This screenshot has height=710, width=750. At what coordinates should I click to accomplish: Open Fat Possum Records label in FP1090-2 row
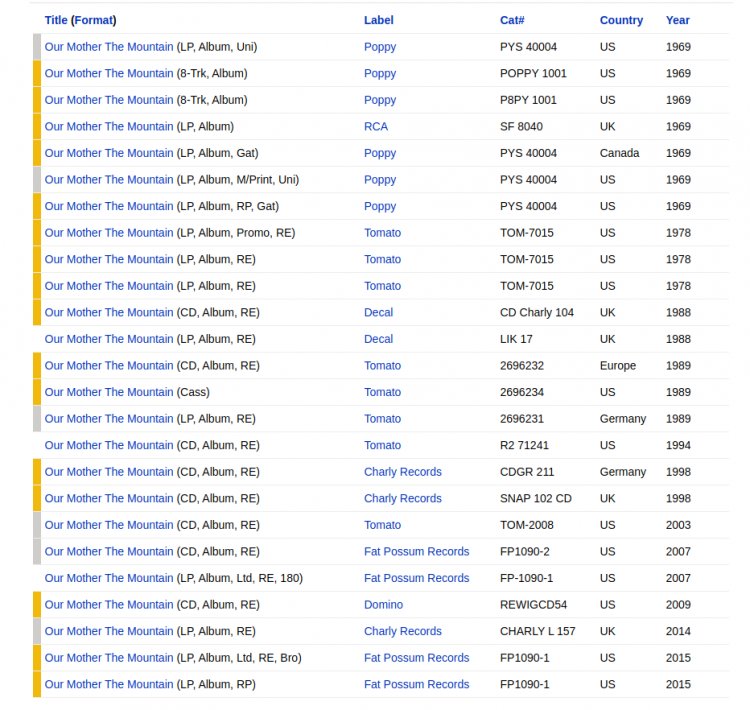click(x=417, y=551)
